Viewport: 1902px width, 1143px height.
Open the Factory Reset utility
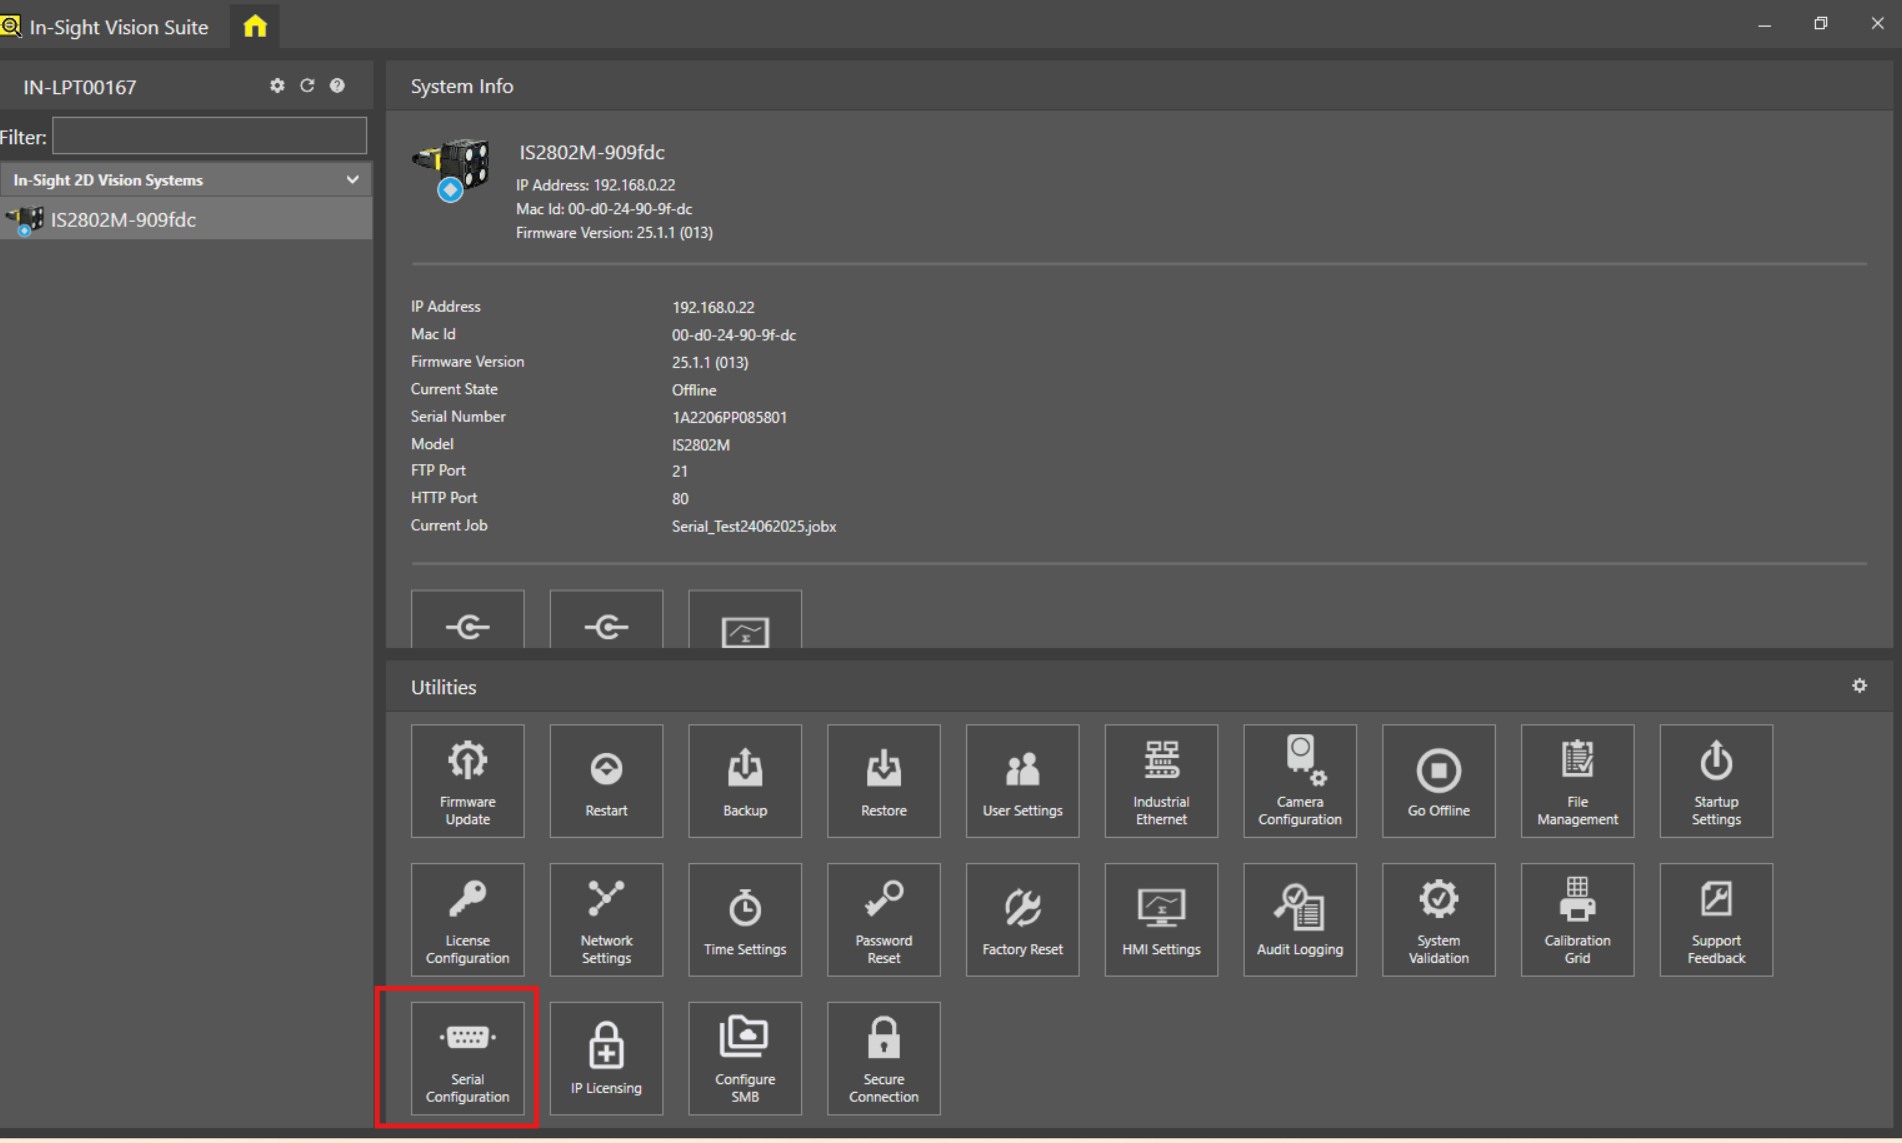(x=1022, y=919)
